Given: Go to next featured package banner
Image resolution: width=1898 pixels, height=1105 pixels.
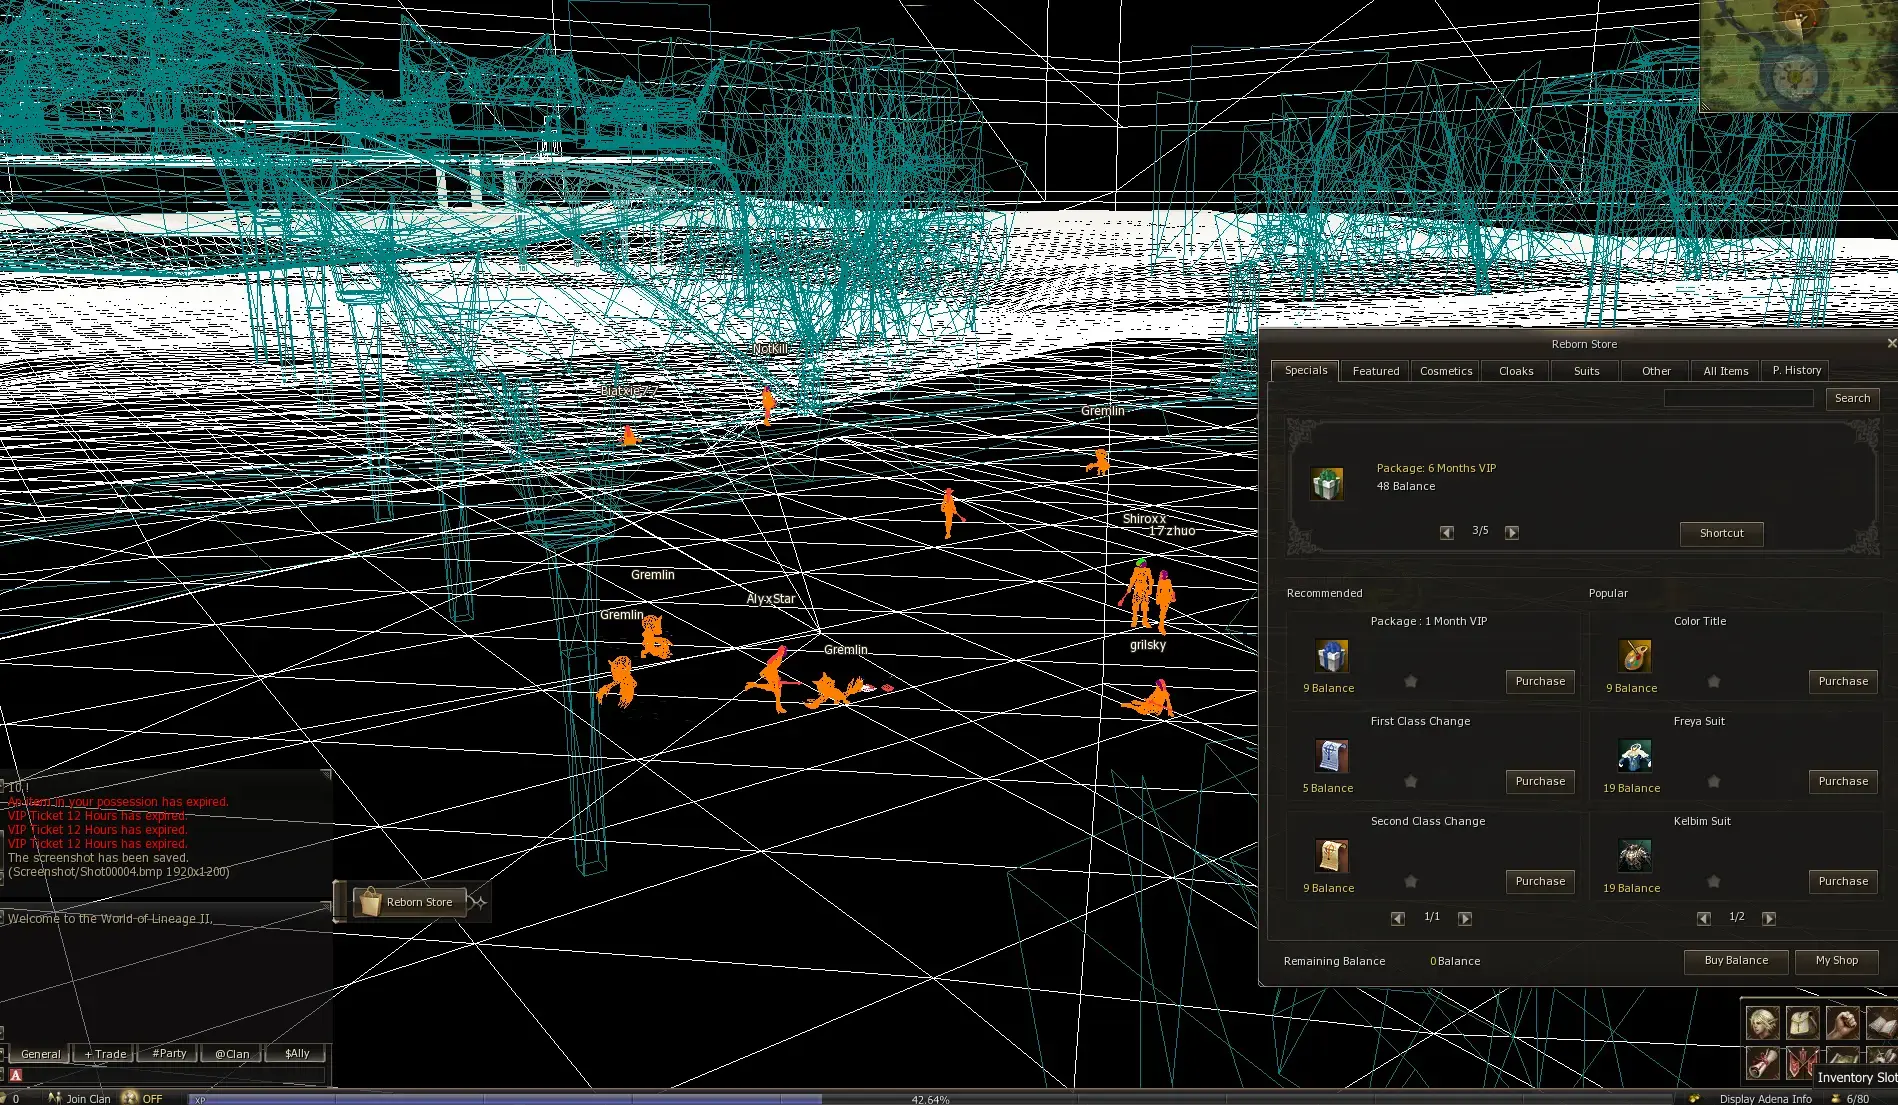Looking at the screenshot, I should click(x=1512, y=532).
